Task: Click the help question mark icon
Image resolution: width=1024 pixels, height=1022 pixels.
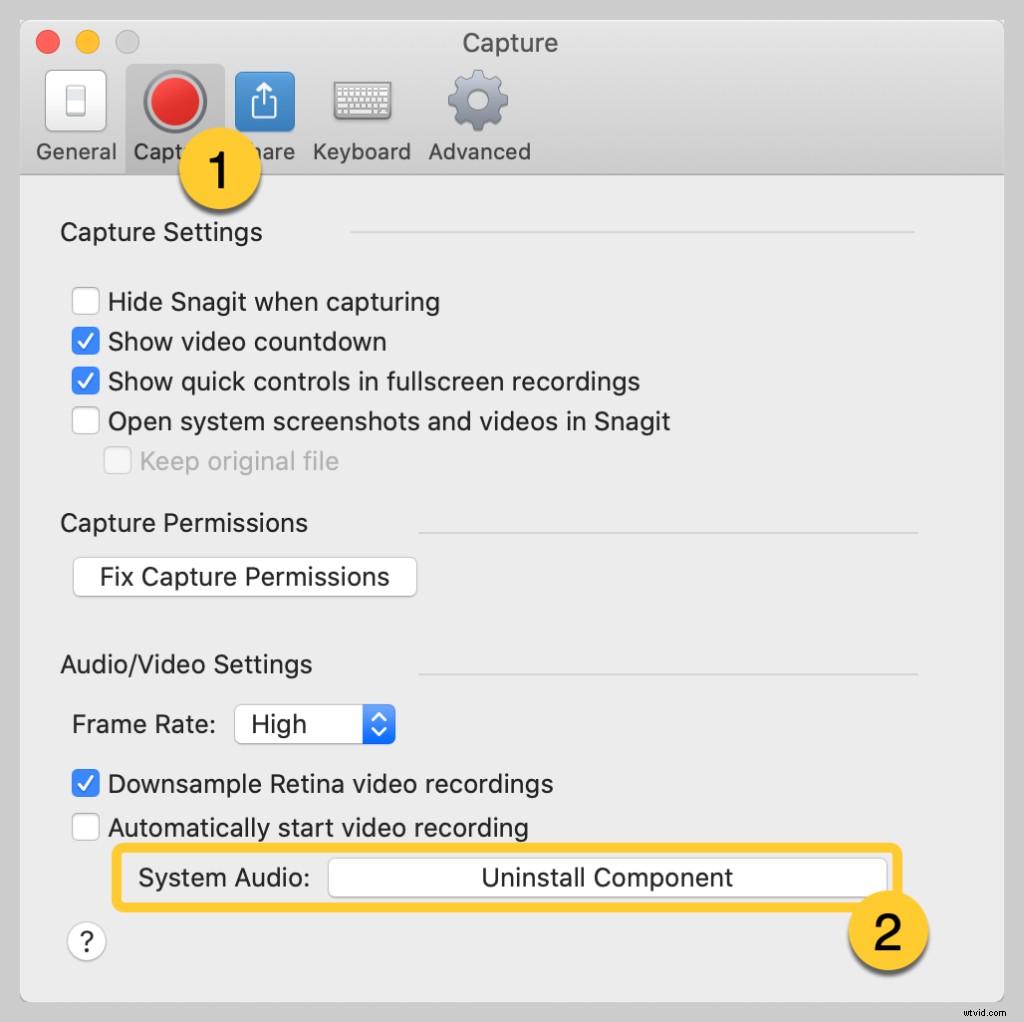Action: click(x=86, y=941)
